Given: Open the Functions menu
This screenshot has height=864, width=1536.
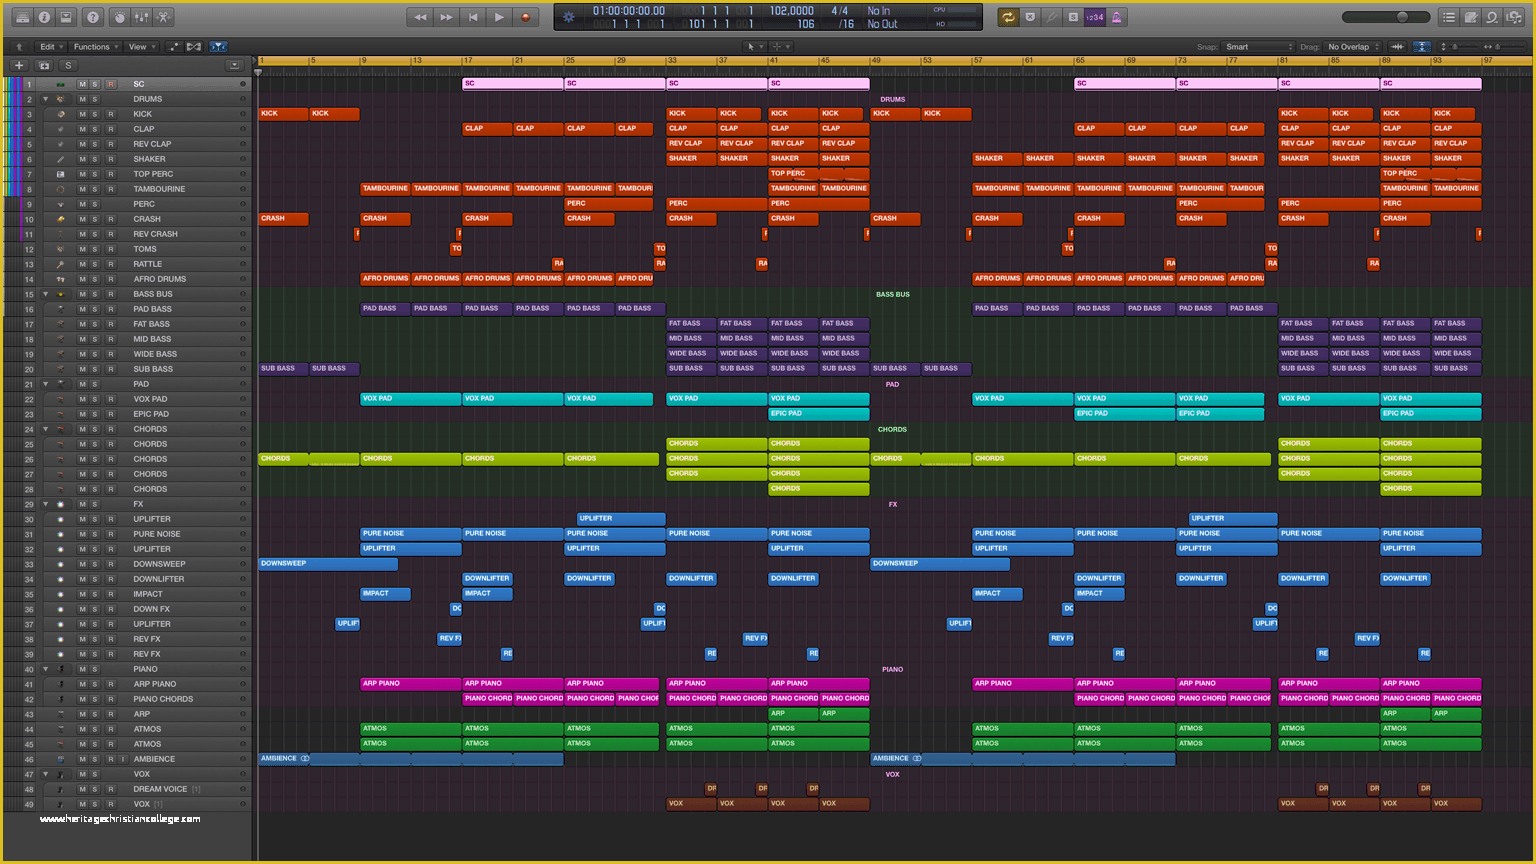Looking at the screenshot, I should (x=95, y=47).
